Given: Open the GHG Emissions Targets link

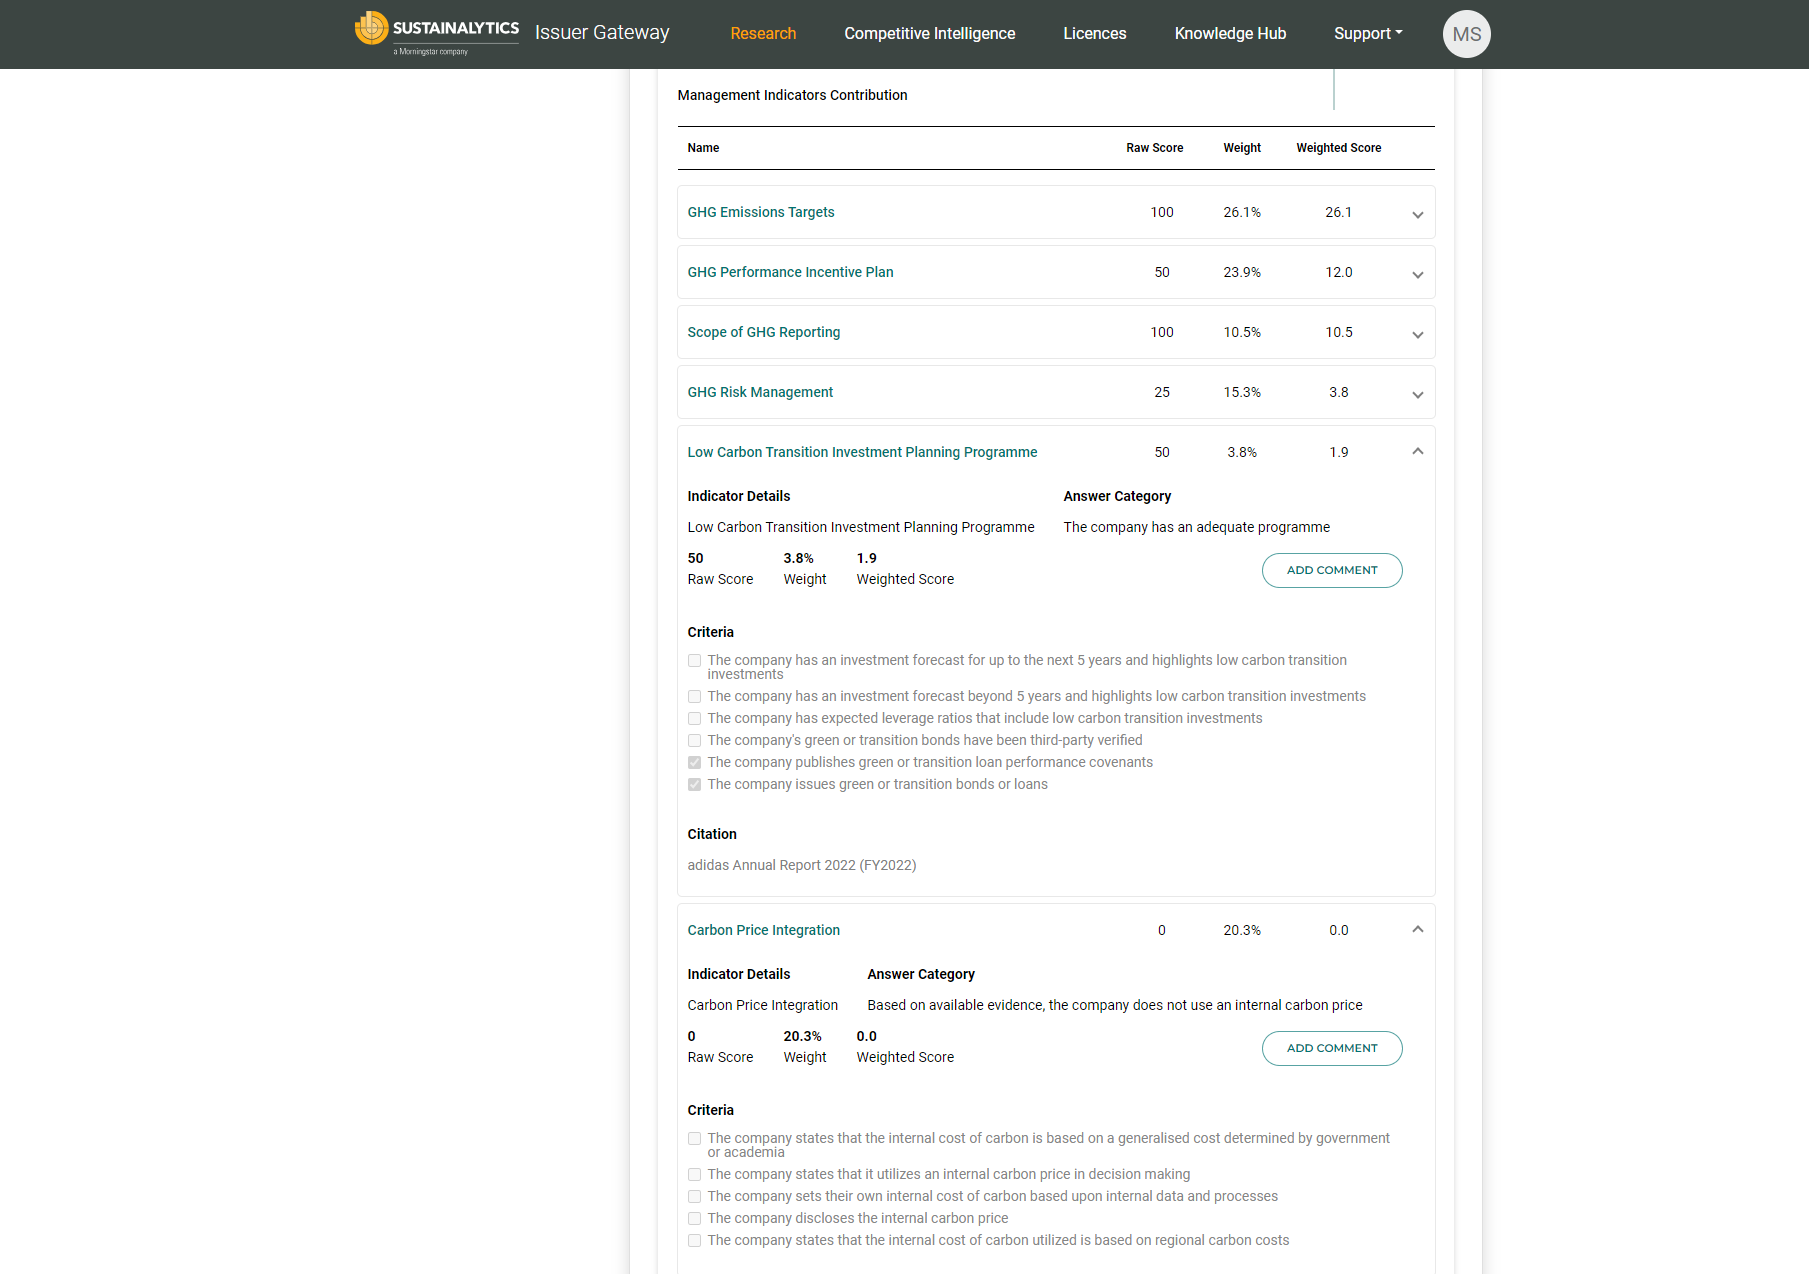Looking at the screenshot, I should pos(760,212).
